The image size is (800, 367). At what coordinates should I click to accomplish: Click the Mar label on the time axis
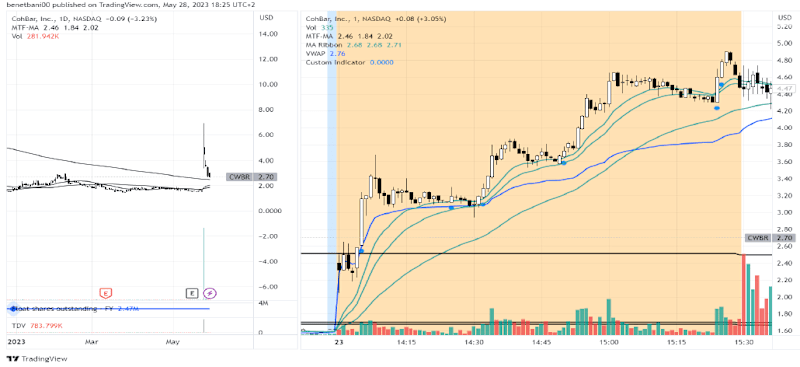coord(91,341)
